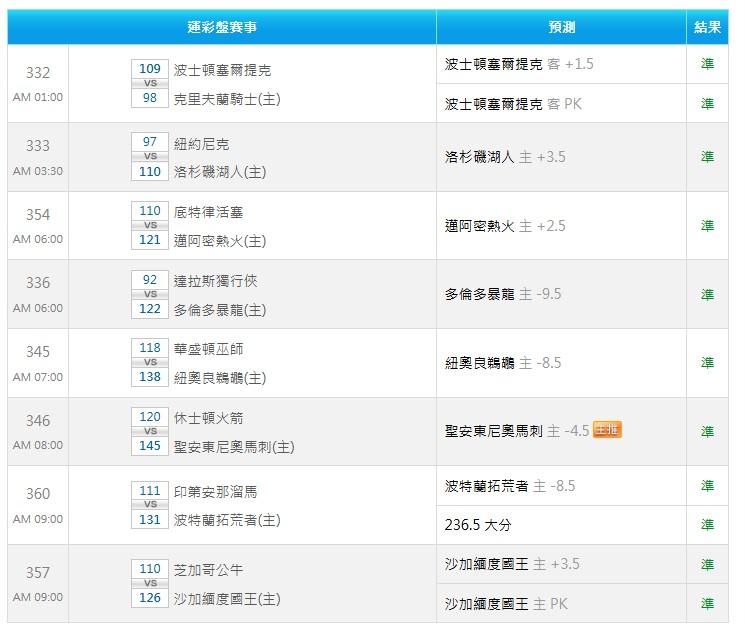Select game number 360
This screenshot has height=627, width=745.
[x=38, y=494]
